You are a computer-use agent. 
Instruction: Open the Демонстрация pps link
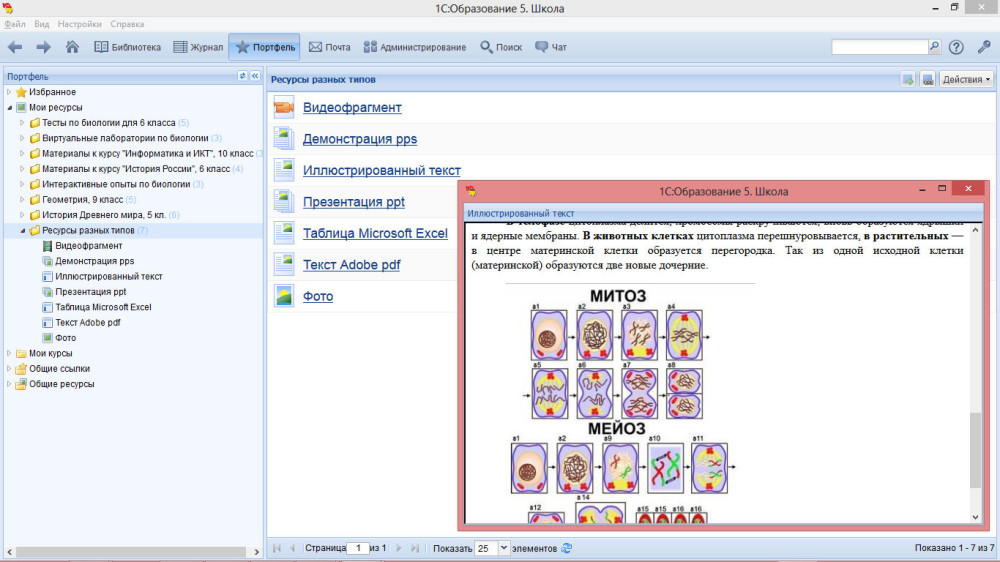pyautogui.click(x=360, y=139)
